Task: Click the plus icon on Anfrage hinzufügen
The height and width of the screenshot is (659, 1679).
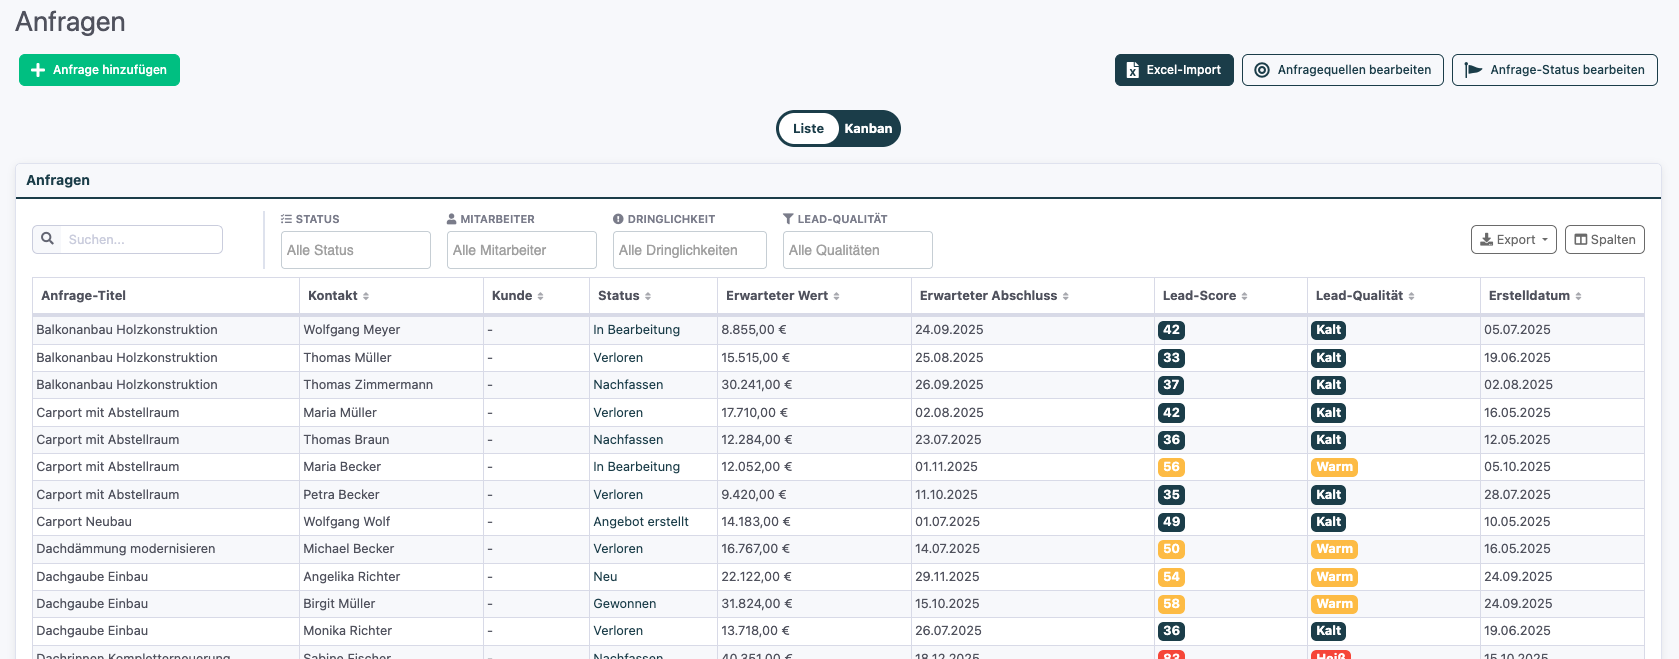Action: tap(38, 70)
